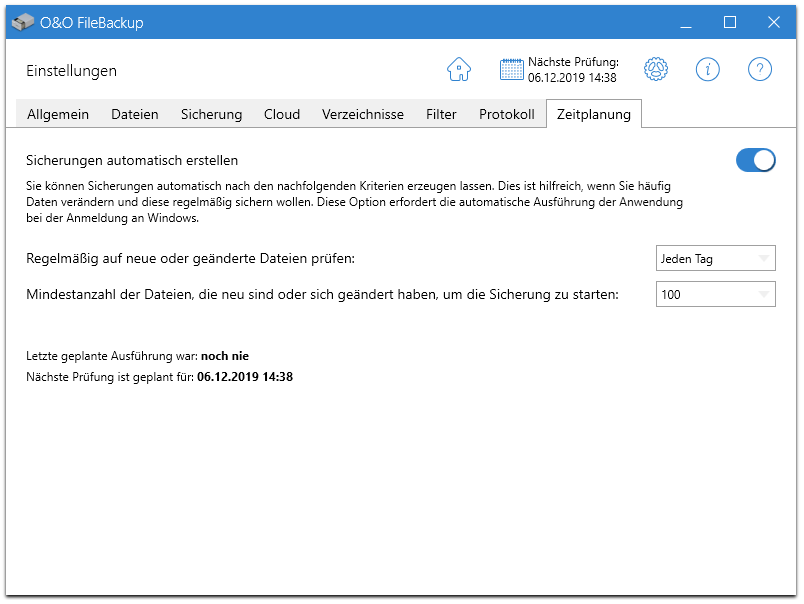Switch to the Filter tab

[441, 114]
